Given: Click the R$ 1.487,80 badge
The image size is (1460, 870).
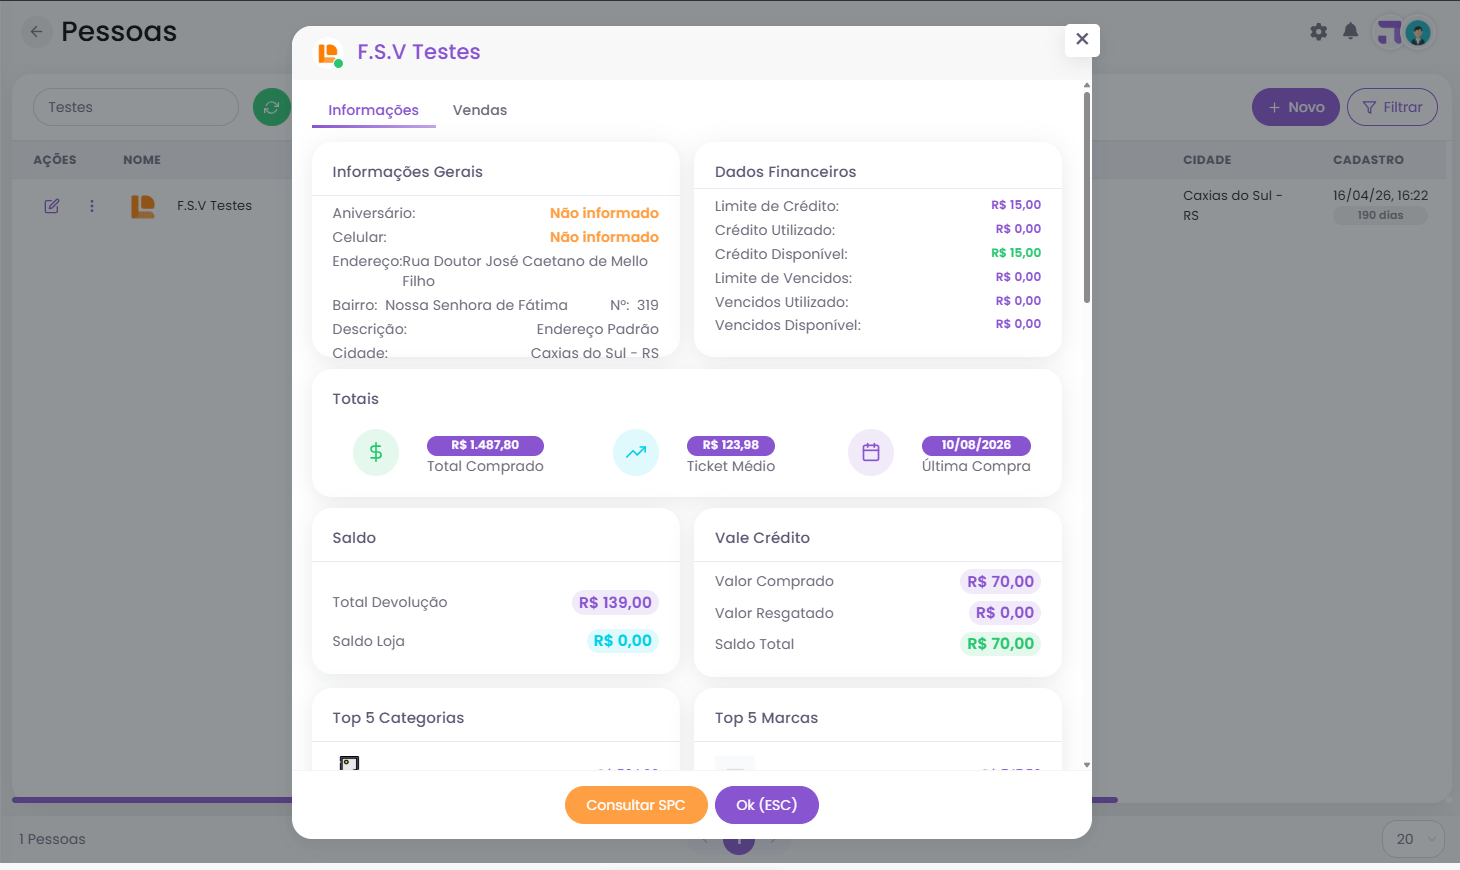Looking at the screenshot, I should (x=485, y=445).
